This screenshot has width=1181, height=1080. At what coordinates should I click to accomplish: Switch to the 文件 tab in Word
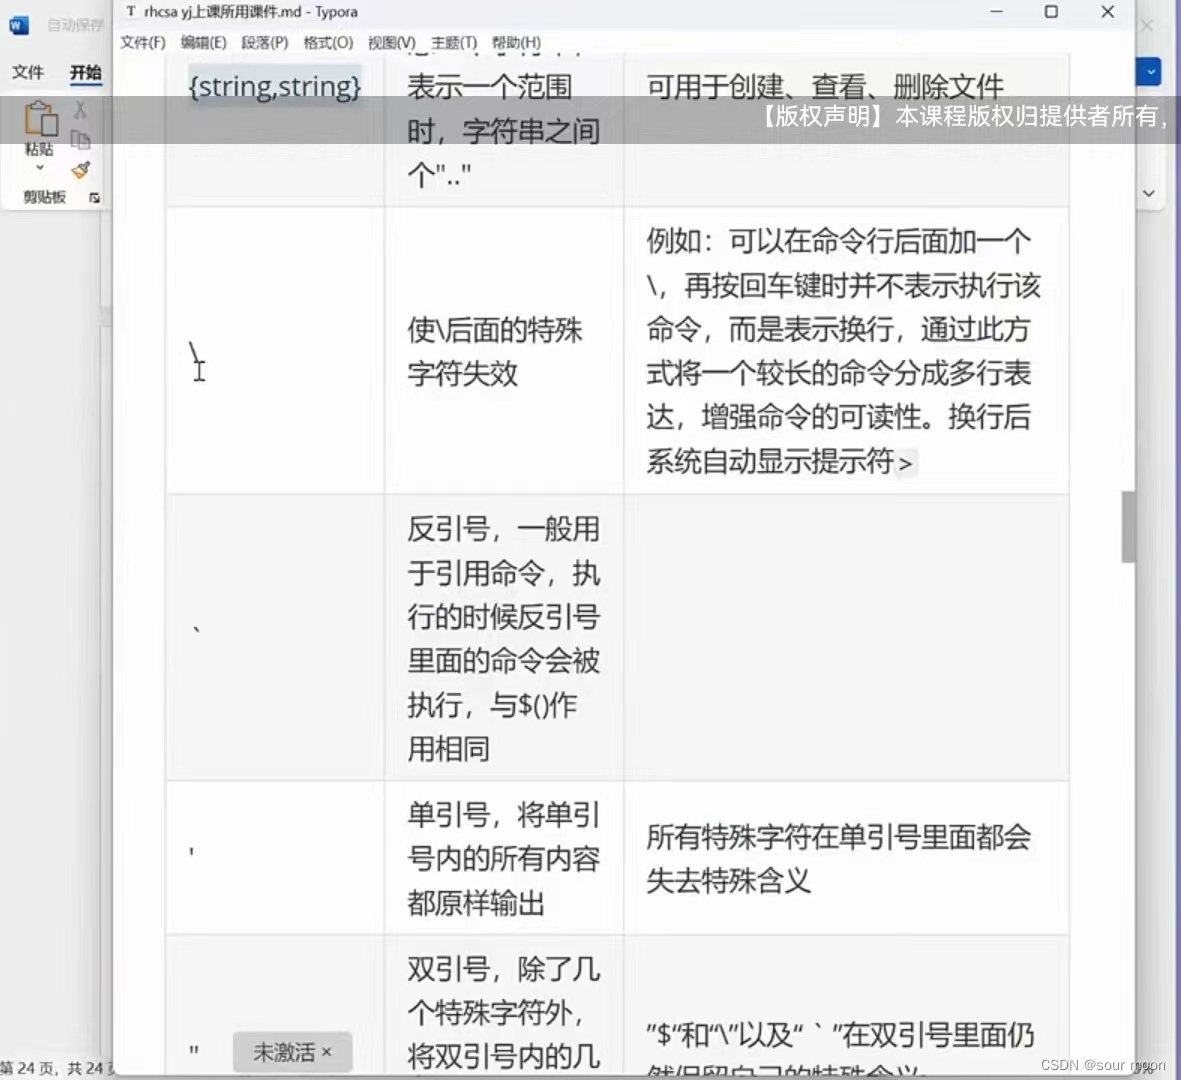pos(28,72)
